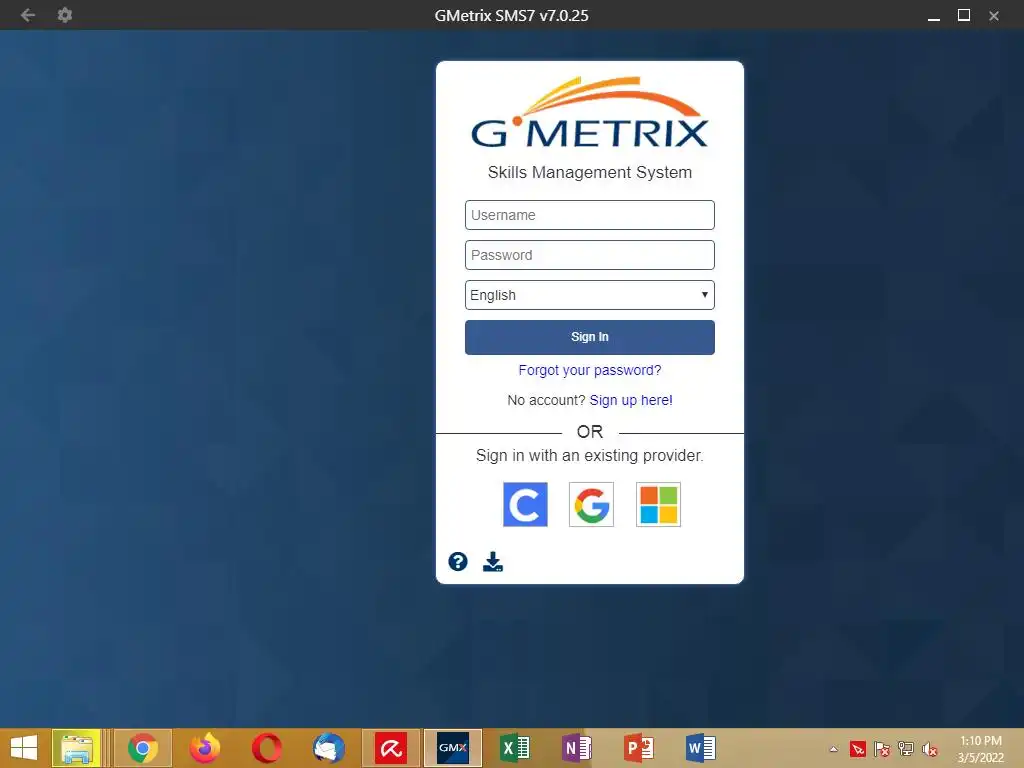Maximize the GMetrix SMS7 window

pos(964,15)
